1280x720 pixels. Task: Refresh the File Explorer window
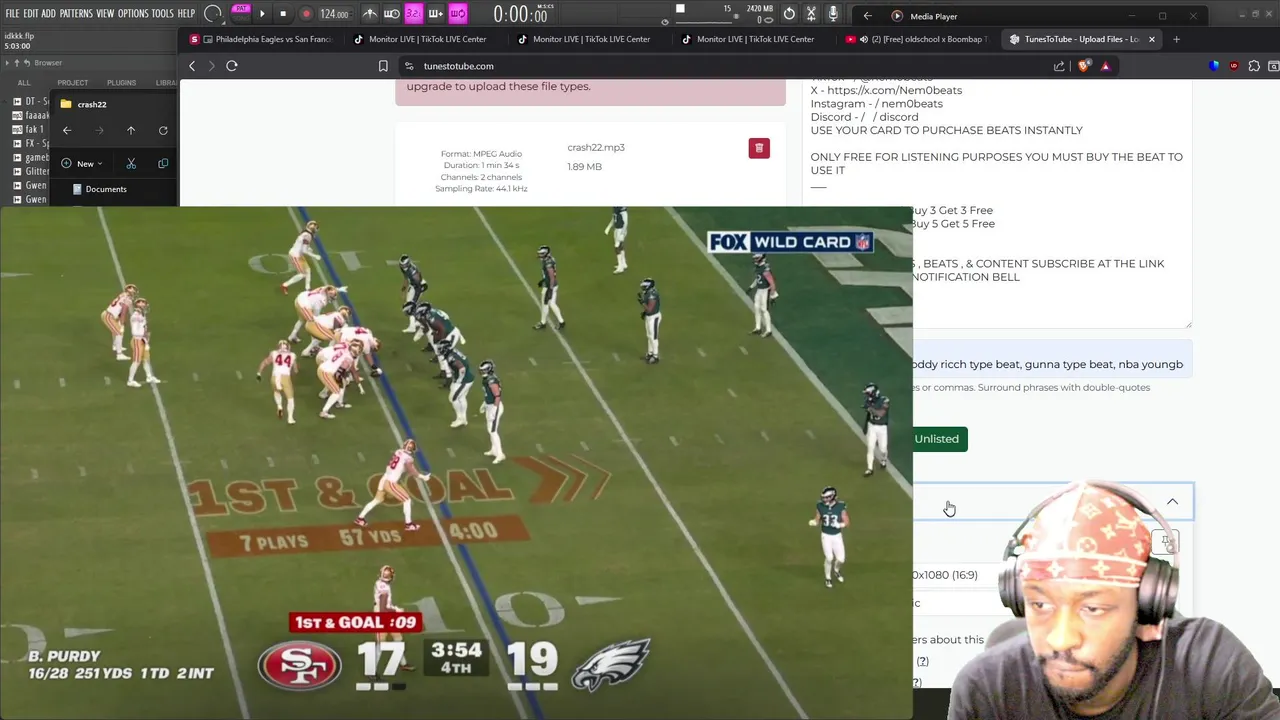pyautogui.click(x=163, y=130)
